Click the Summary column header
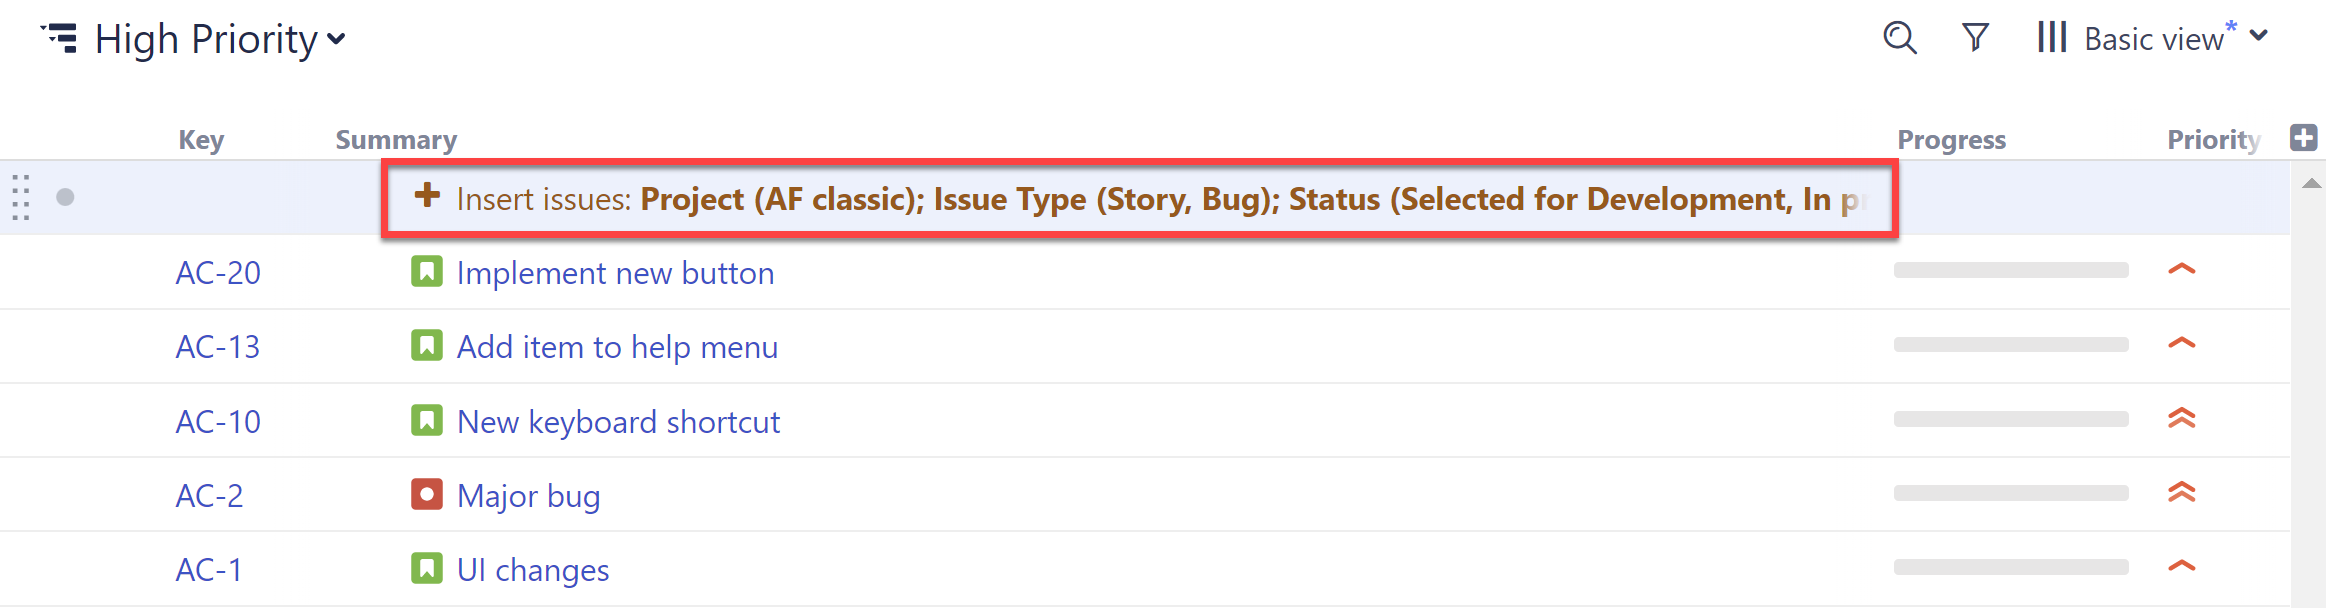The width and height of the screenshot is (2326, 608). point(396,140)
